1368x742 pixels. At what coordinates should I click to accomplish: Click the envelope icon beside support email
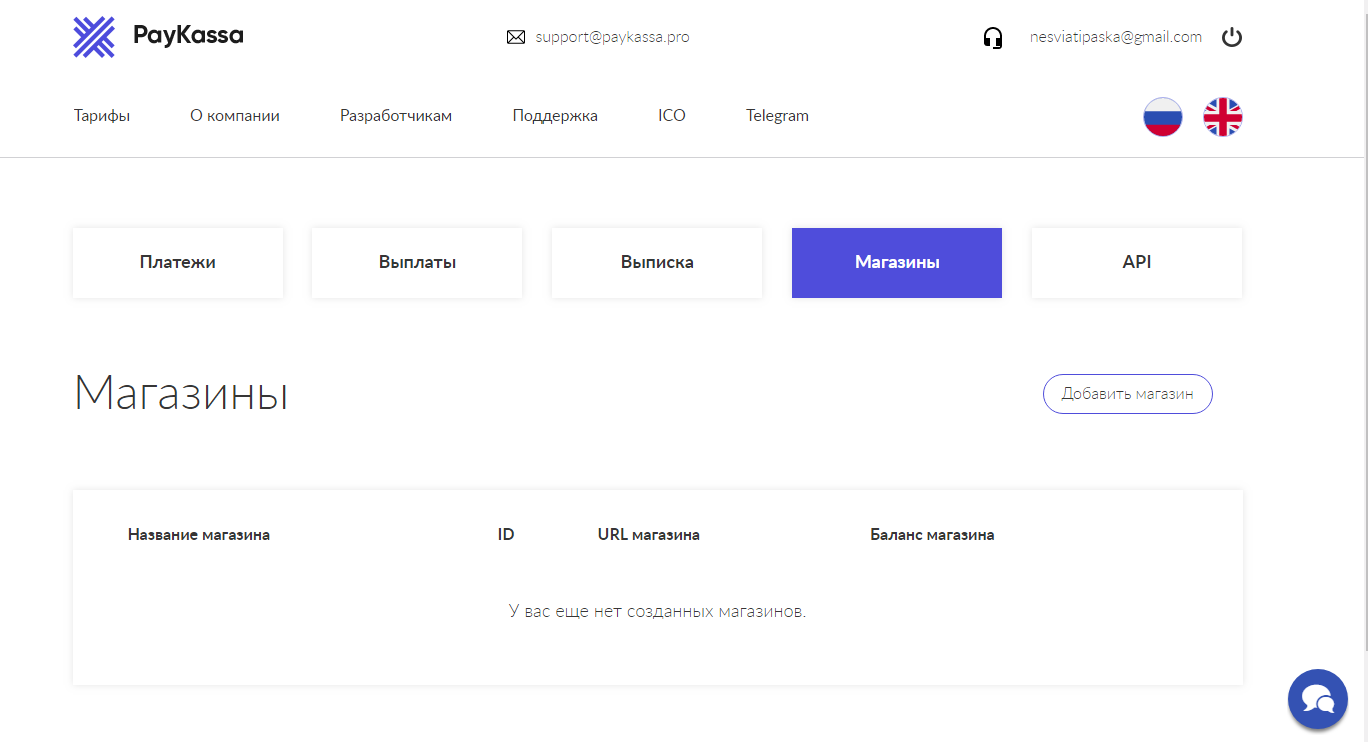point(516,37)
